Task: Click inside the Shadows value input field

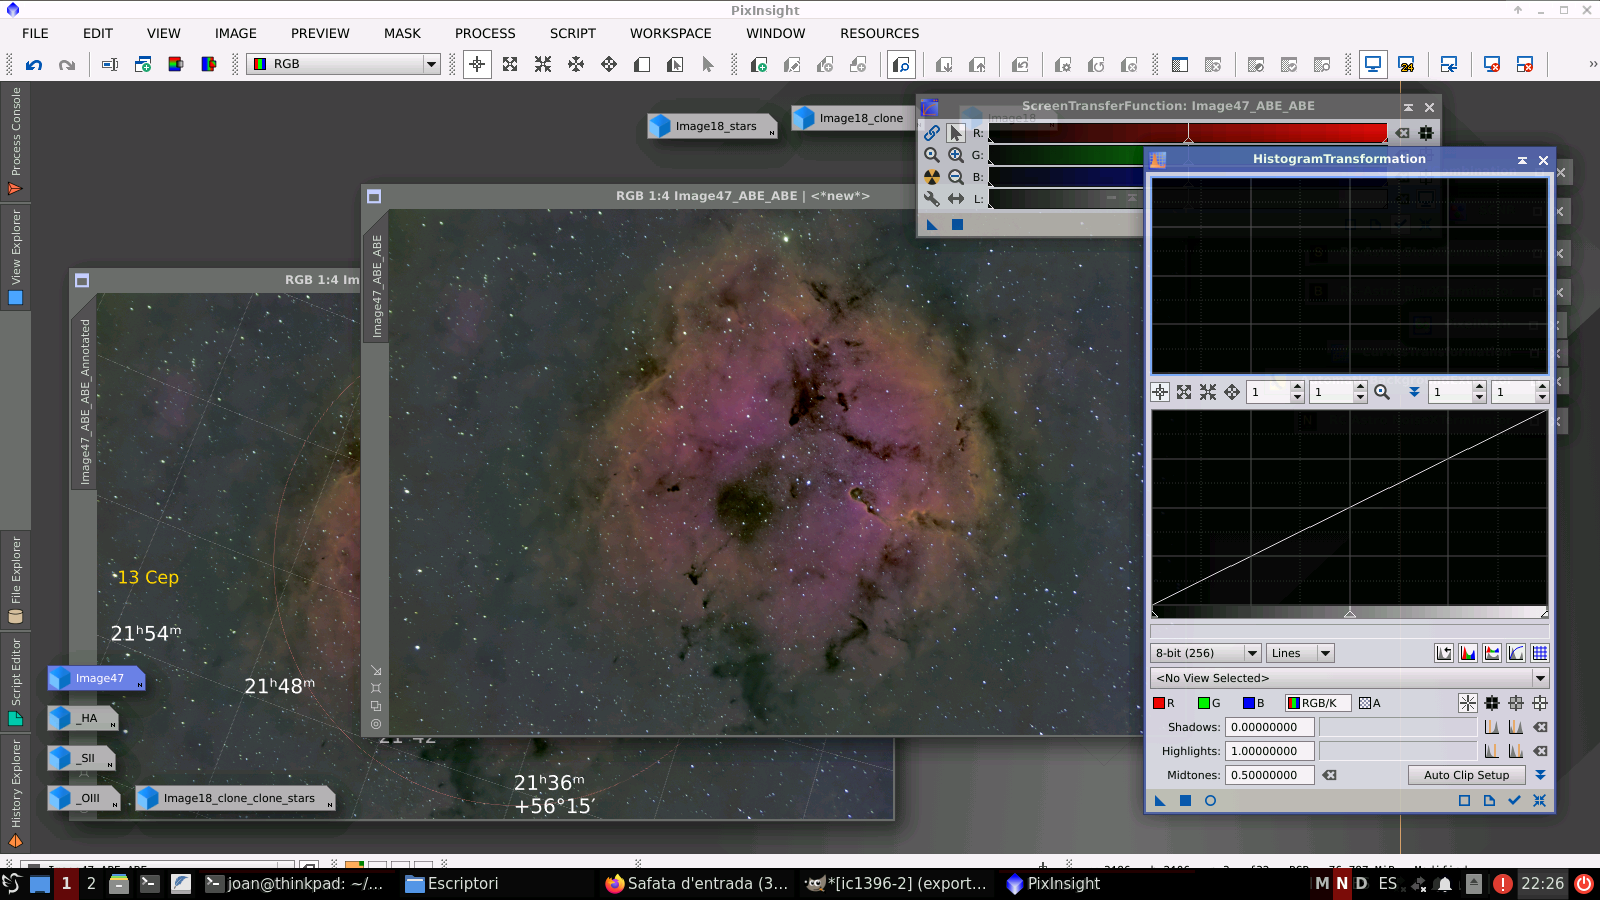Action: coord(1269,727)
